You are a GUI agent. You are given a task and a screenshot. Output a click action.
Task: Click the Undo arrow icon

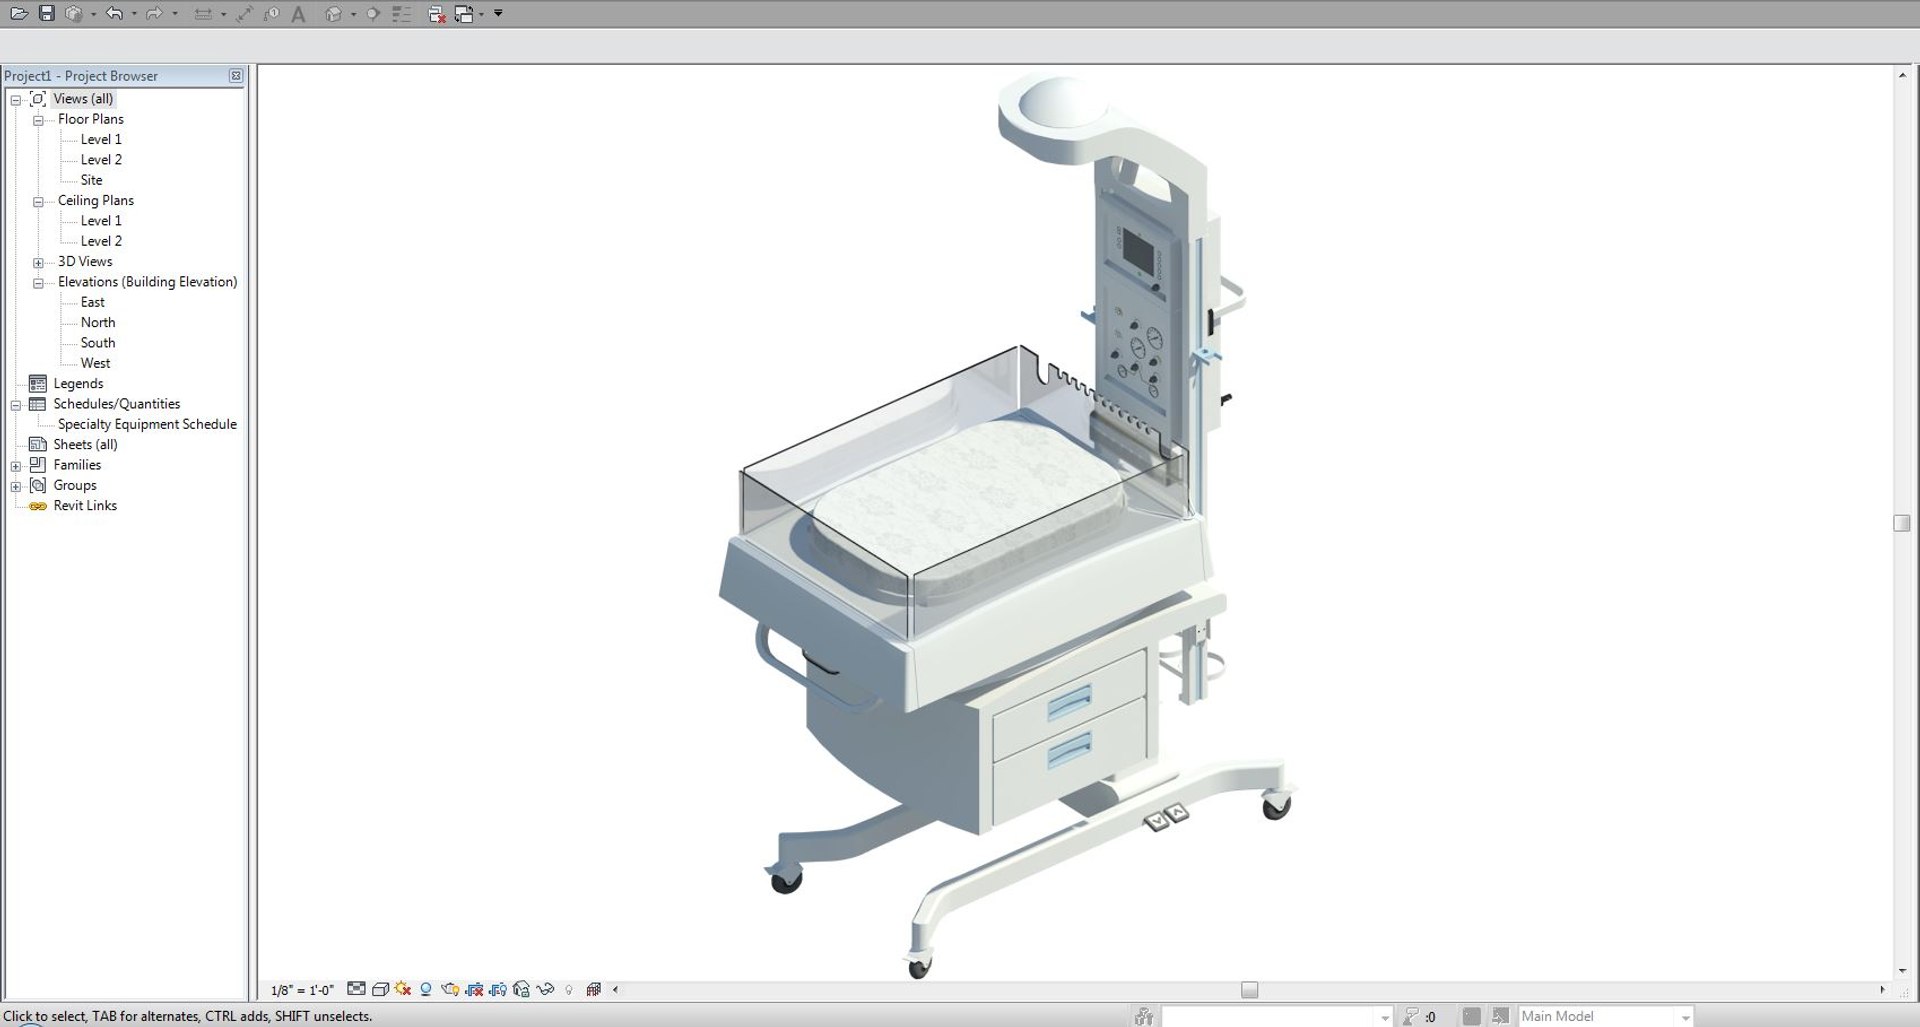pyautogui.click(x=114, y=13)
